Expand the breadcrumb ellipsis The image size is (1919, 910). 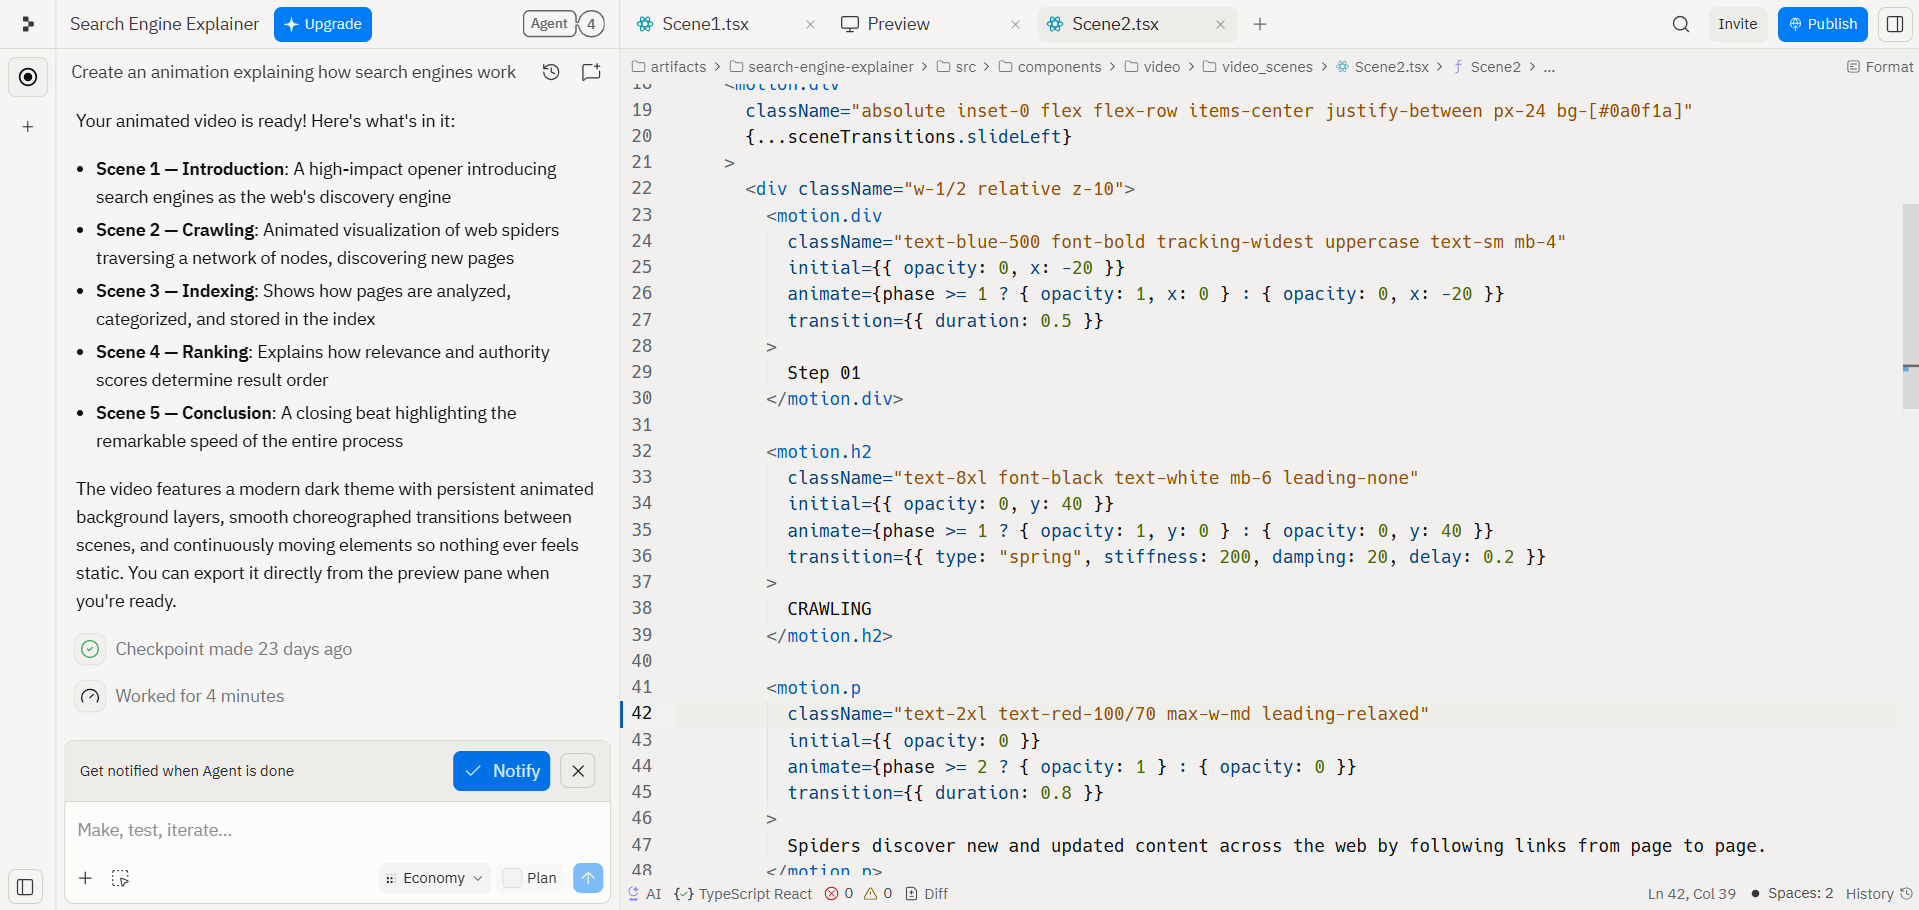click(1549, 67)
